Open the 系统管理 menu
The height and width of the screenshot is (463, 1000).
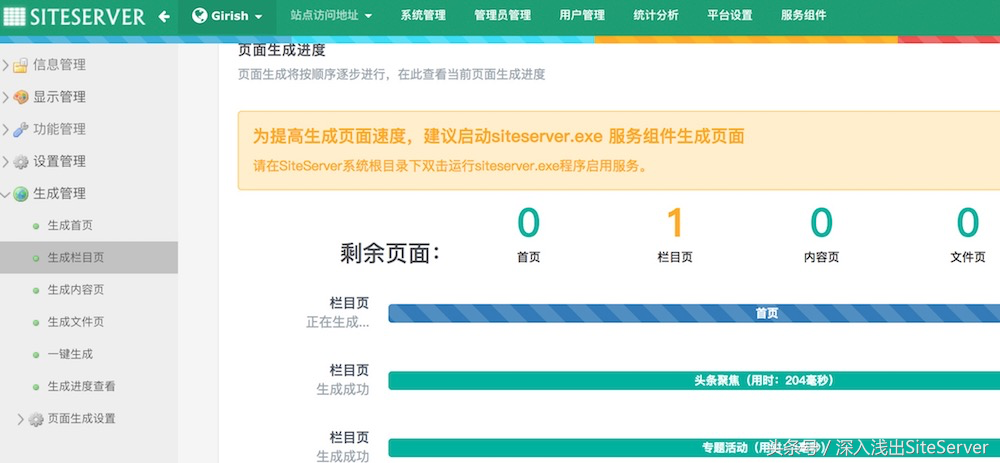coord(423,16)
